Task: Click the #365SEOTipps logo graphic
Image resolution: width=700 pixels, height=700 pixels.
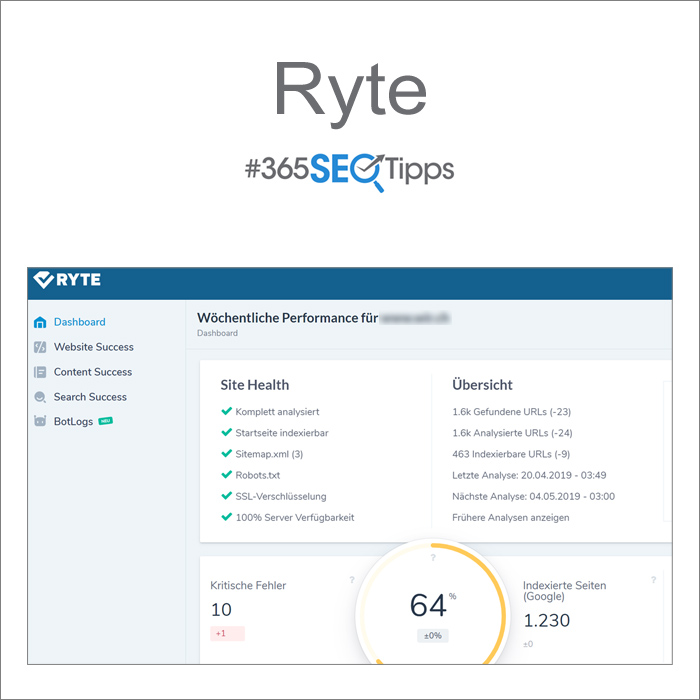Action: pyautogui.click(x=350, y=171)
